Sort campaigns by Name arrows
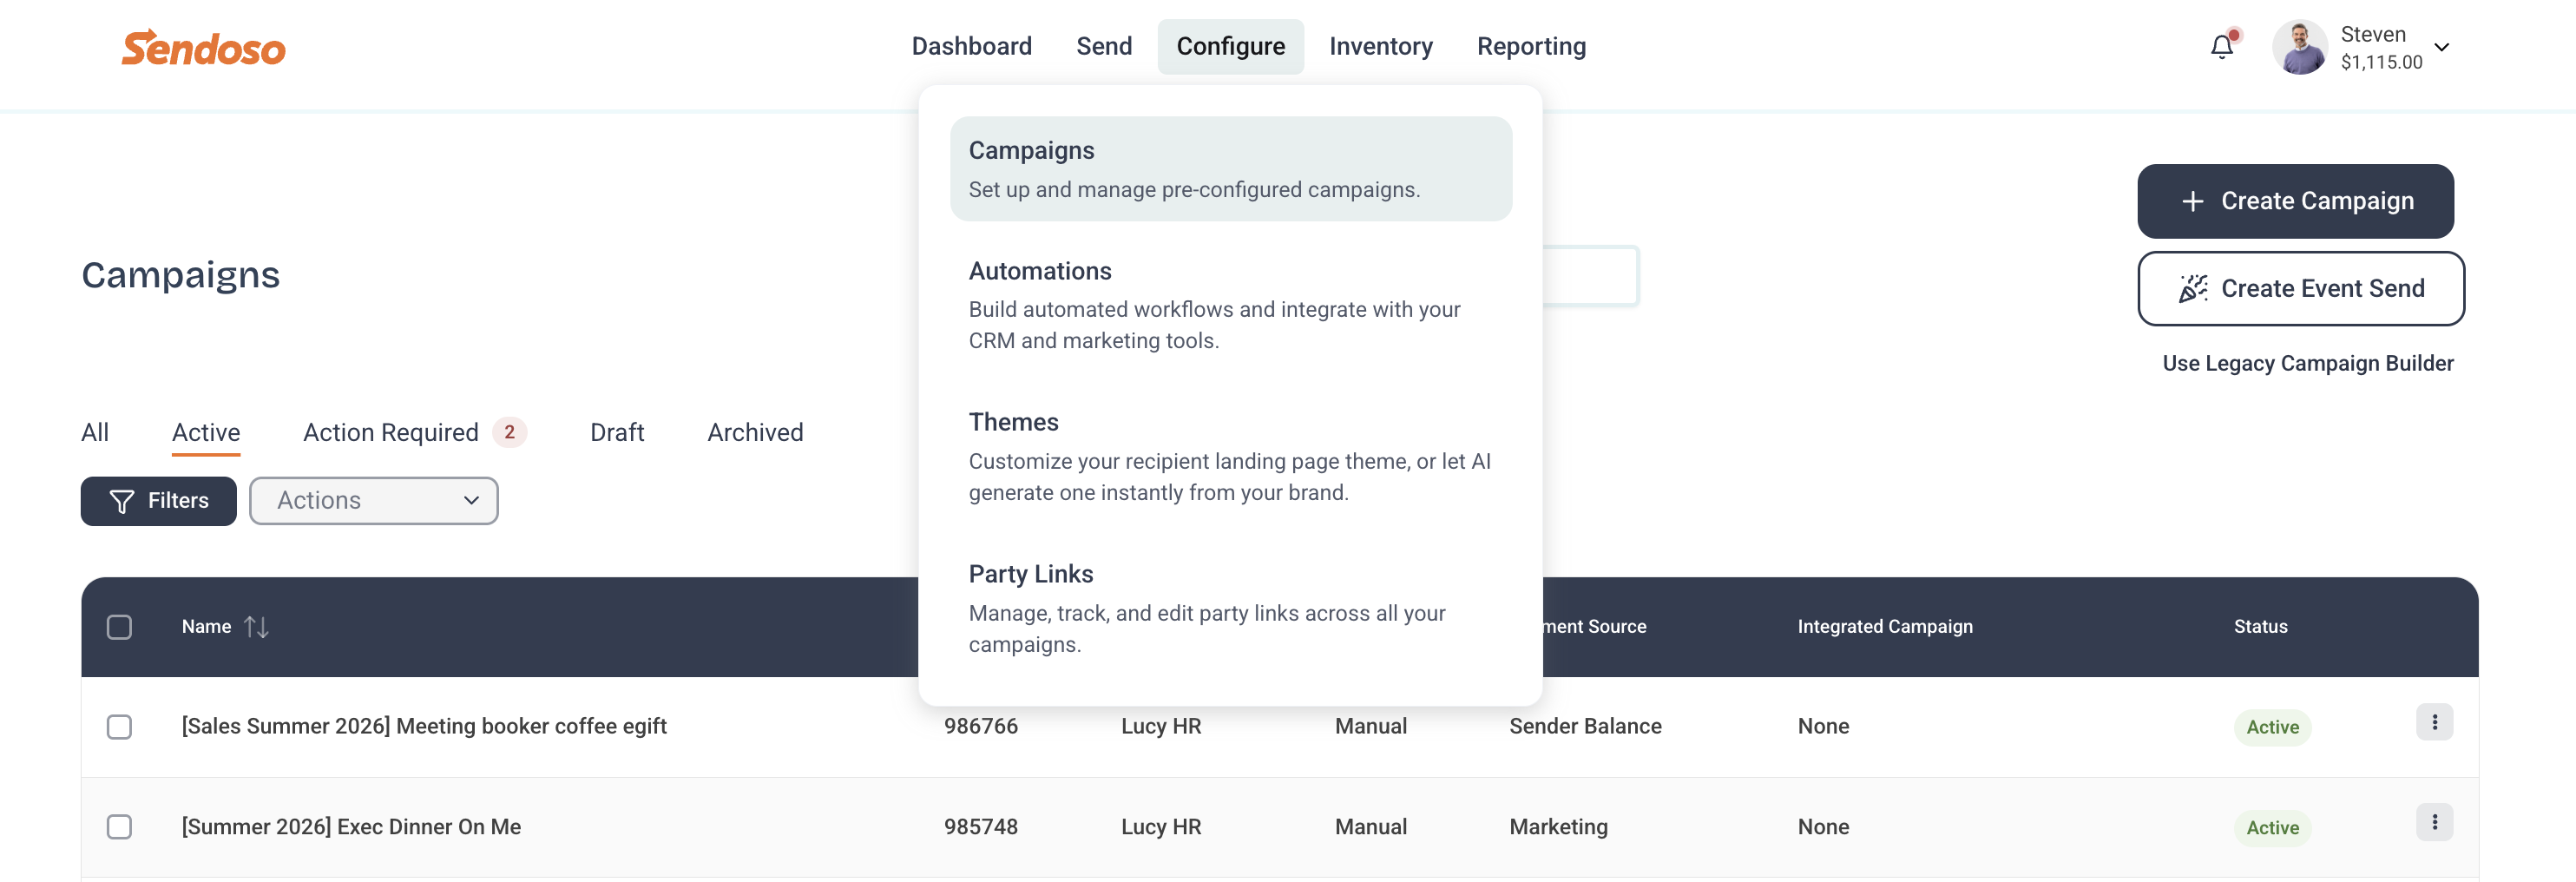The image size is (2576, 882). [x=256, y=627]
